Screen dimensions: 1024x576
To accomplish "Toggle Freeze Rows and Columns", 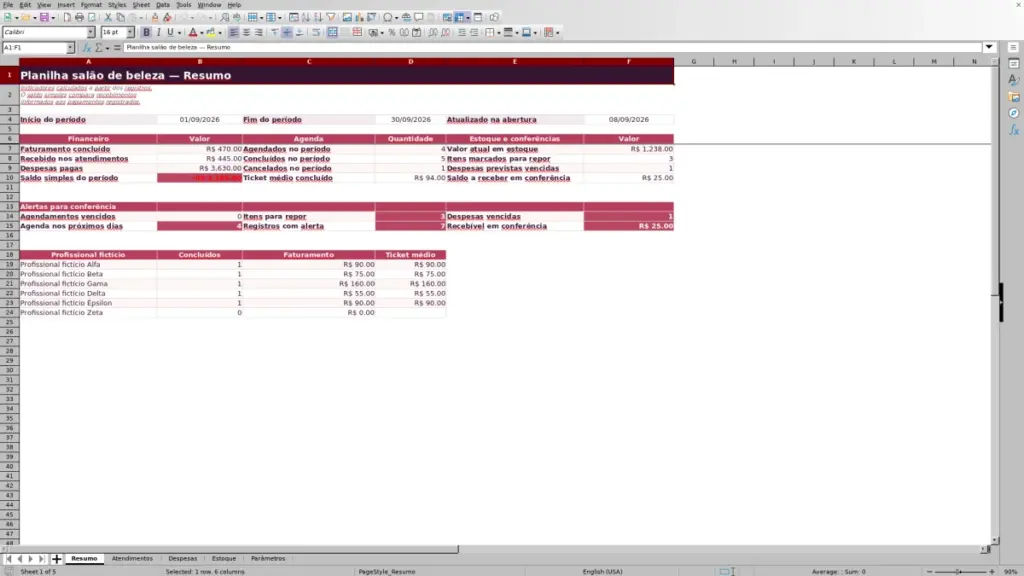I will [x=460, y=18].
